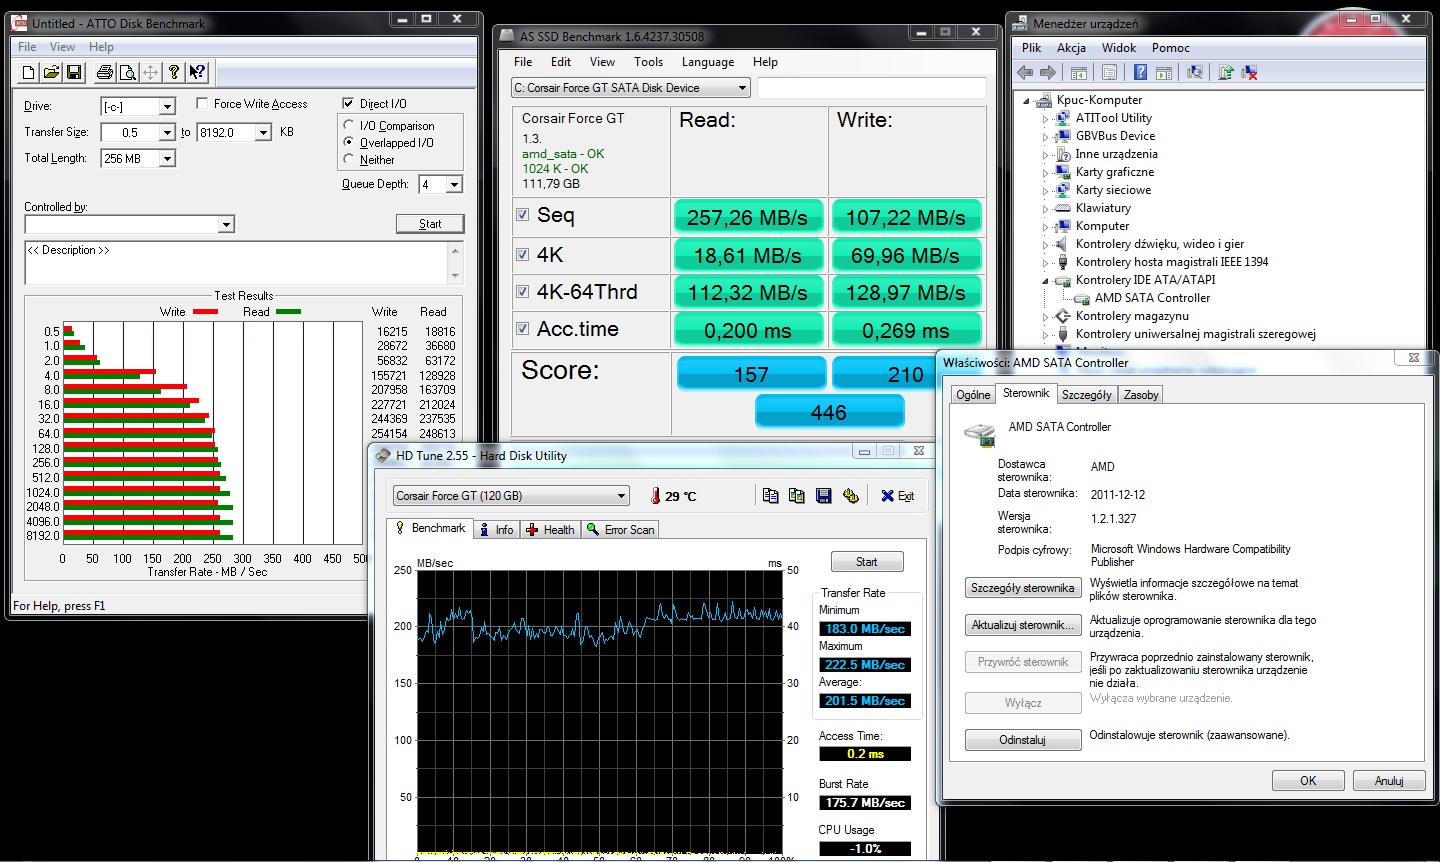This screenshot has height=862, width=1440.
Task: Click the yellow question mark About icon in ATTO
Action: [174, 72]
